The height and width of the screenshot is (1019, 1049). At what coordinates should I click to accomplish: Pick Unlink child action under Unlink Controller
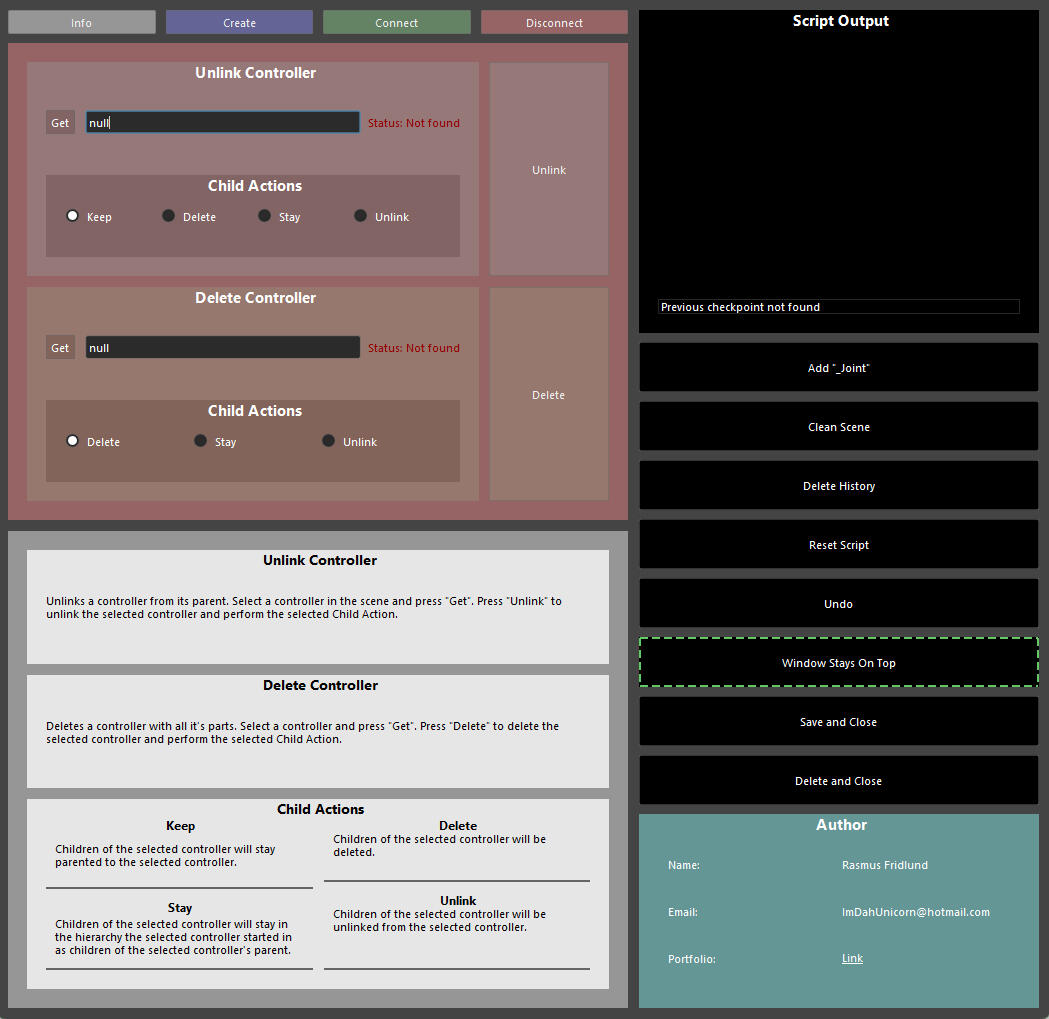361,216
